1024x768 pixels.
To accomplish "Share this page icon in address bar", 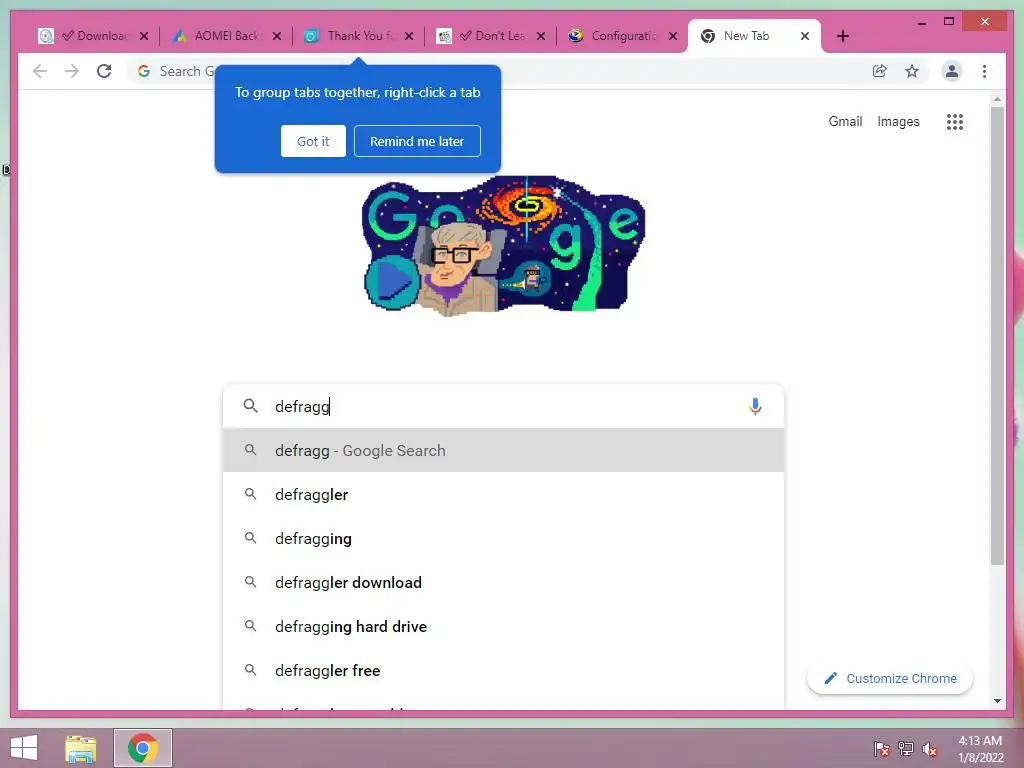I will point(880,71).
